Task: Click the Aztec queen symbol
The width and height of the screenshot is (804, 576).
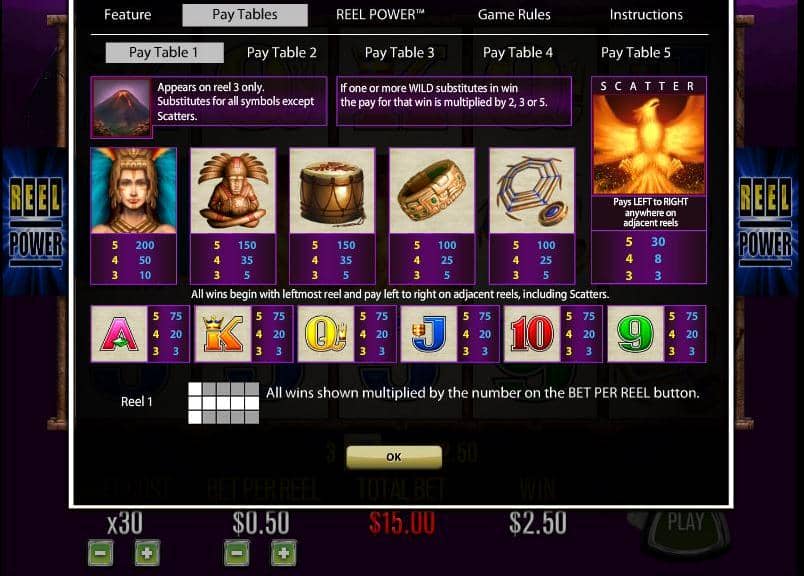Action: tap(133, 191)
